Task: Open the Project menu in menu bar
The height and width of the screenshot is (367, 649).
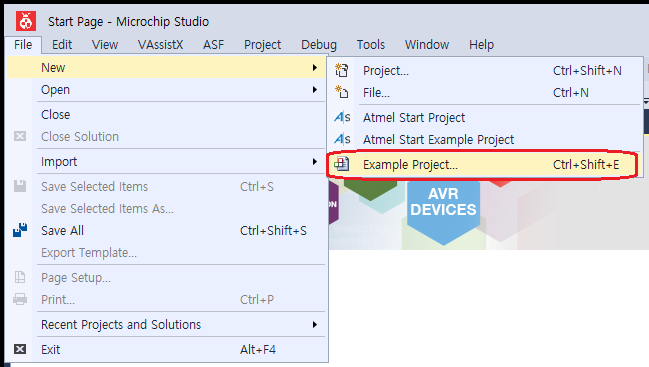Action: click(262, 45)
